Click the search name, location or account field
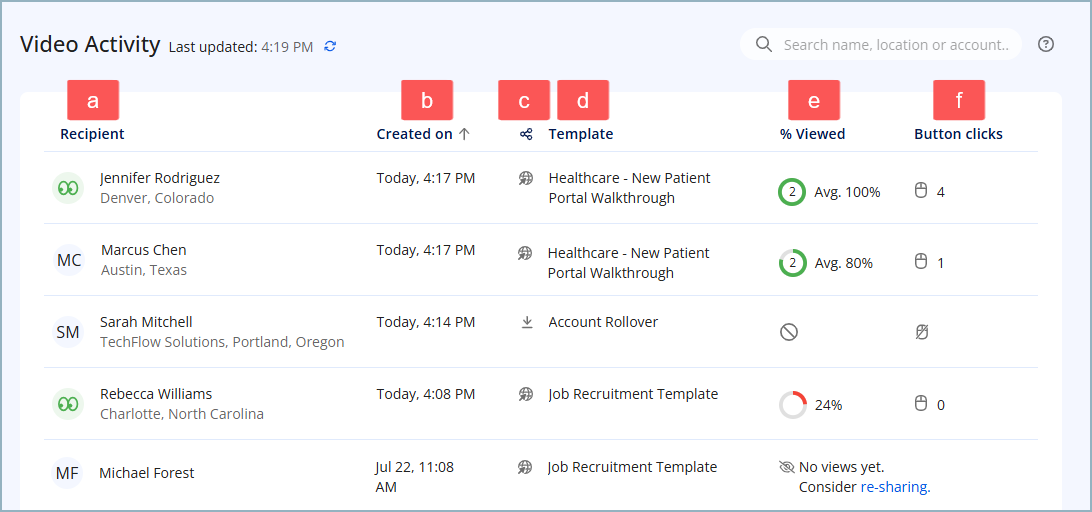Viewport: 1092px width, 512px height. (x=894, y=45)
